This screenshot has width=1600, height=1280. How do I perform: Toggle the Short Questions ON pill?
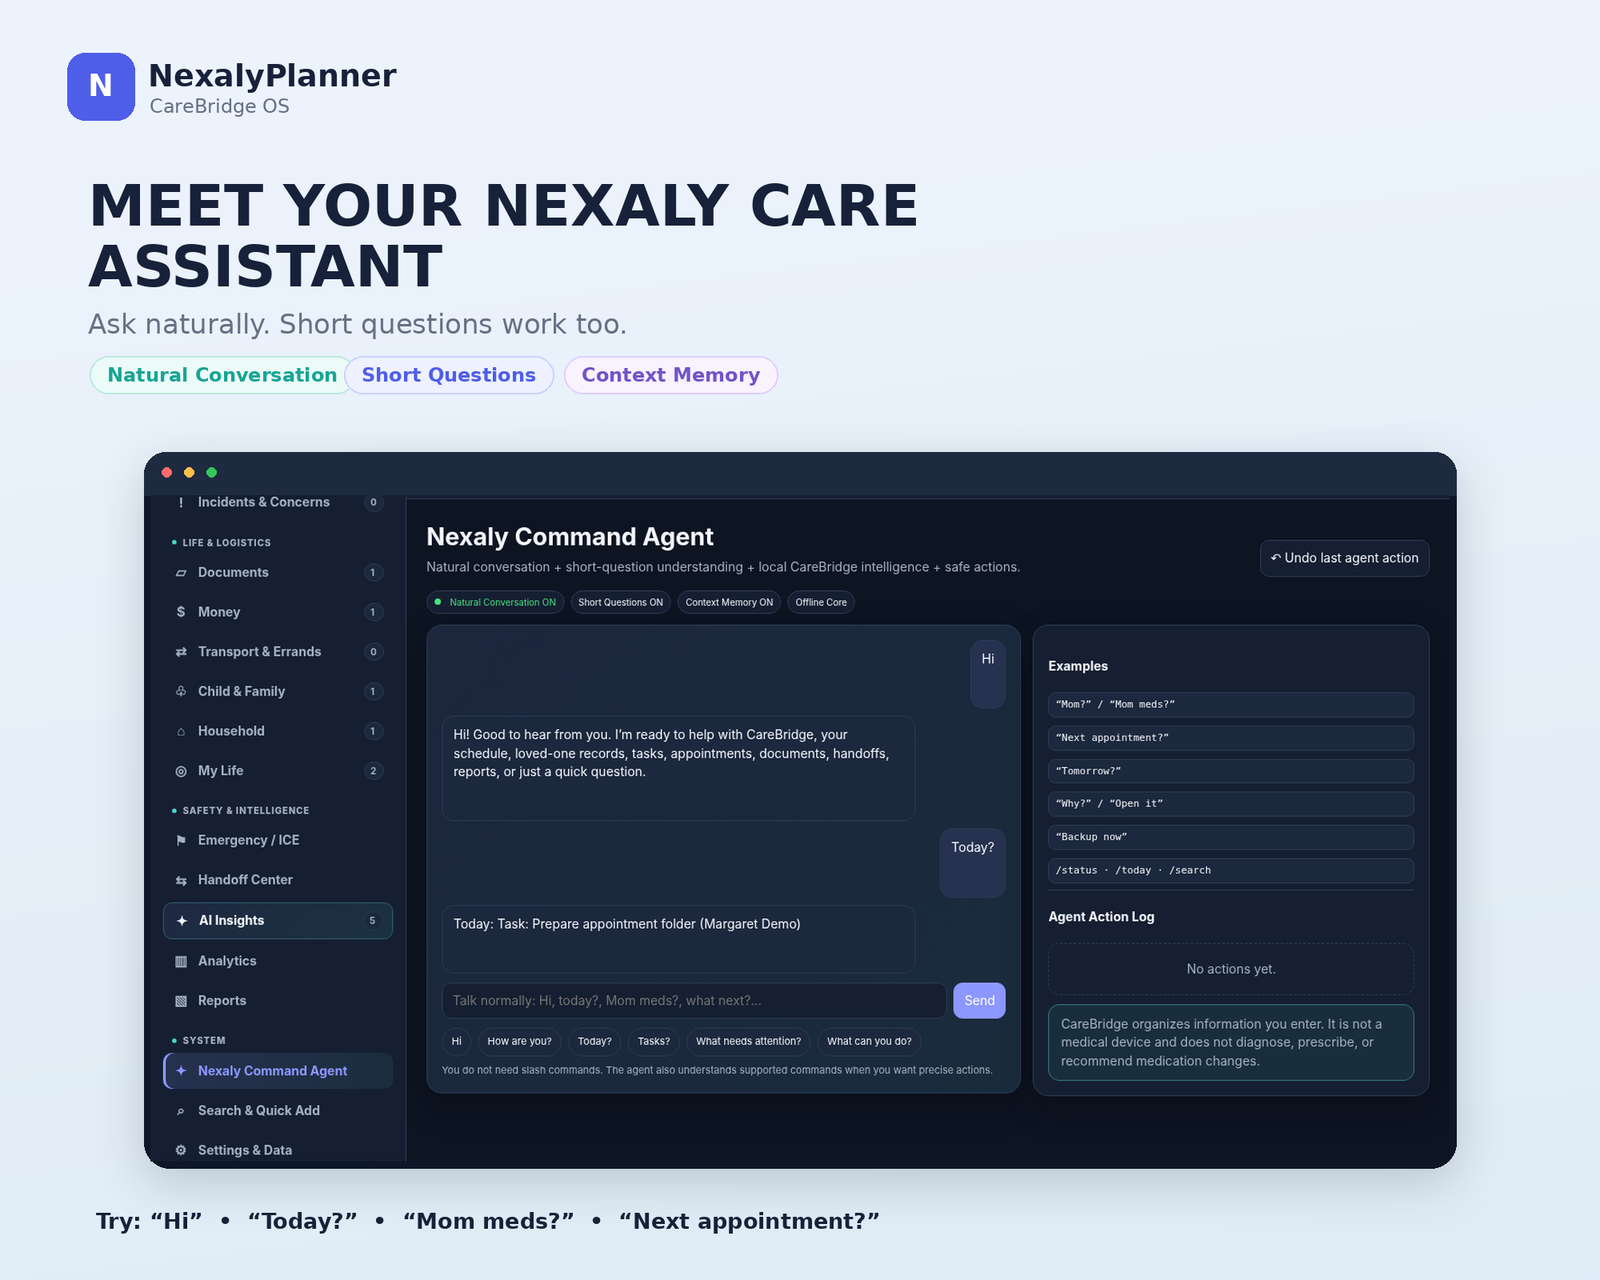620,602
